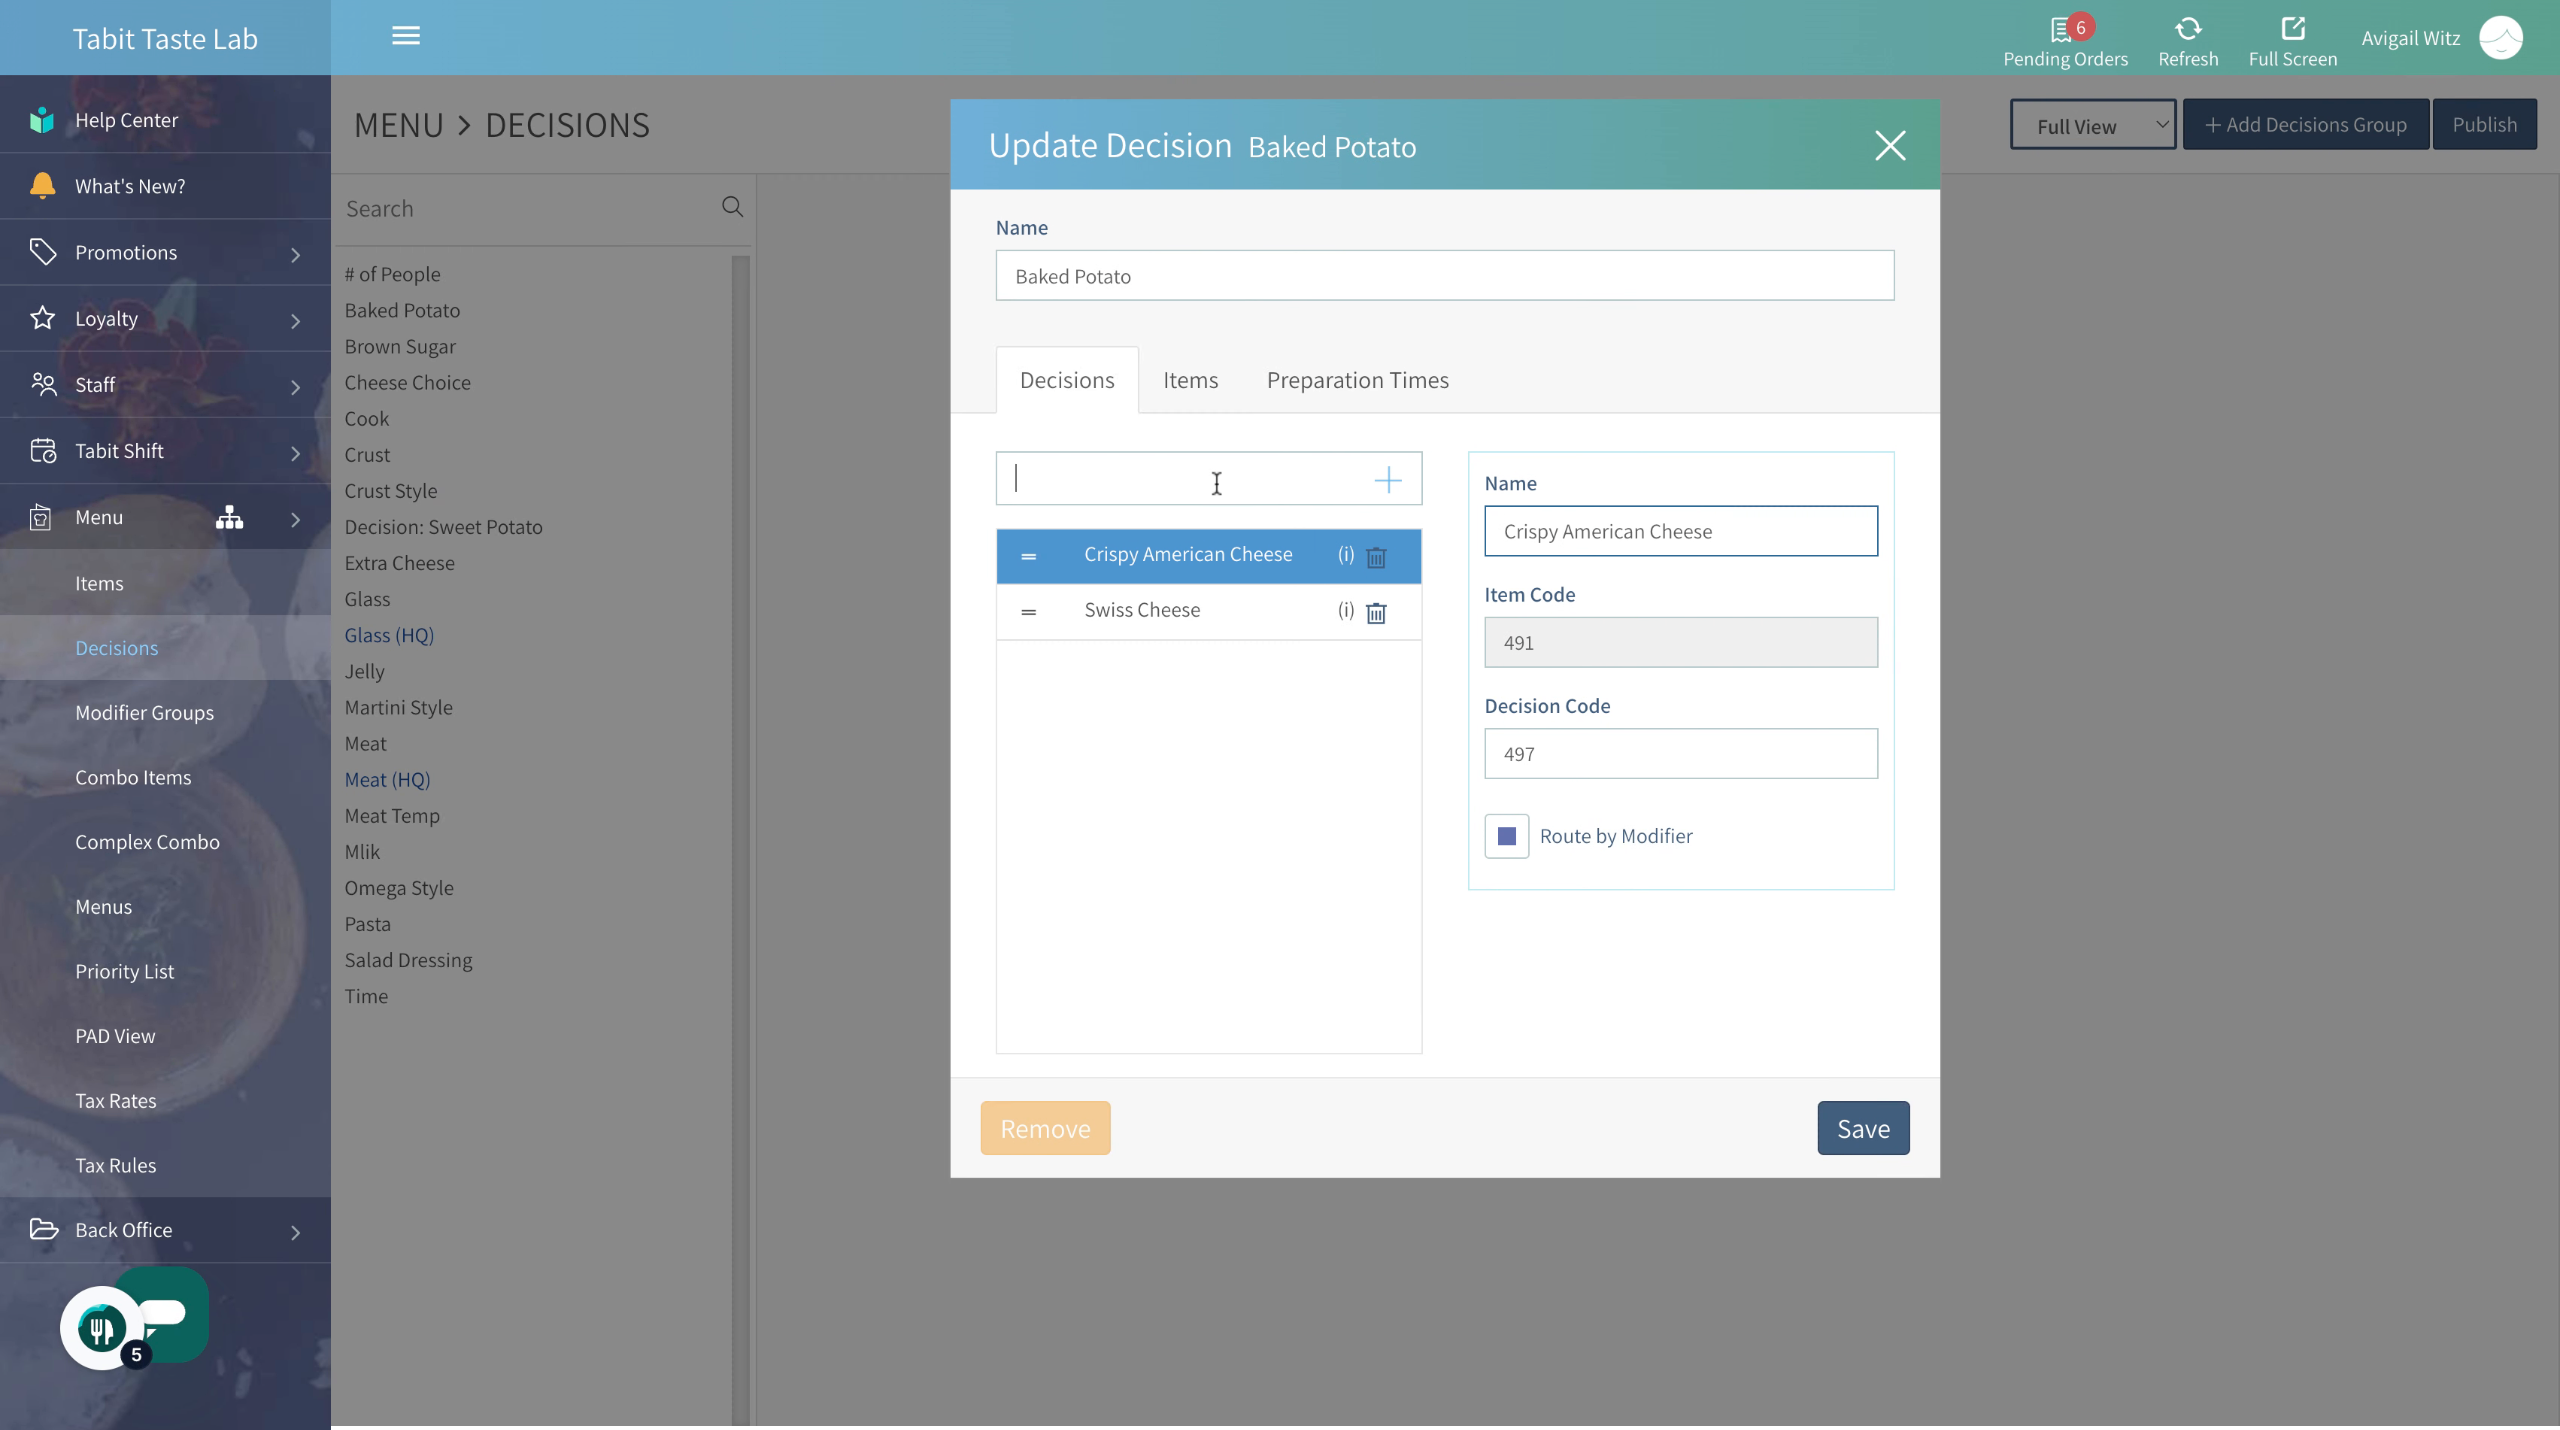Open the Full View dropdown

click(x=2093, y=125)
